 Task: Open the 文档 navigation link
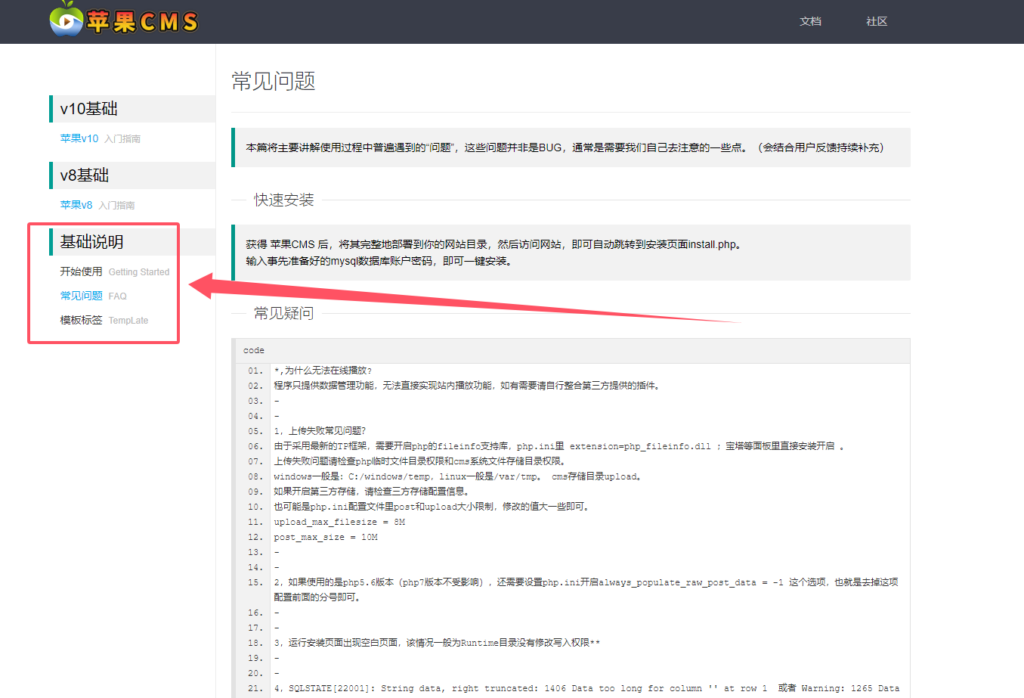810,22
